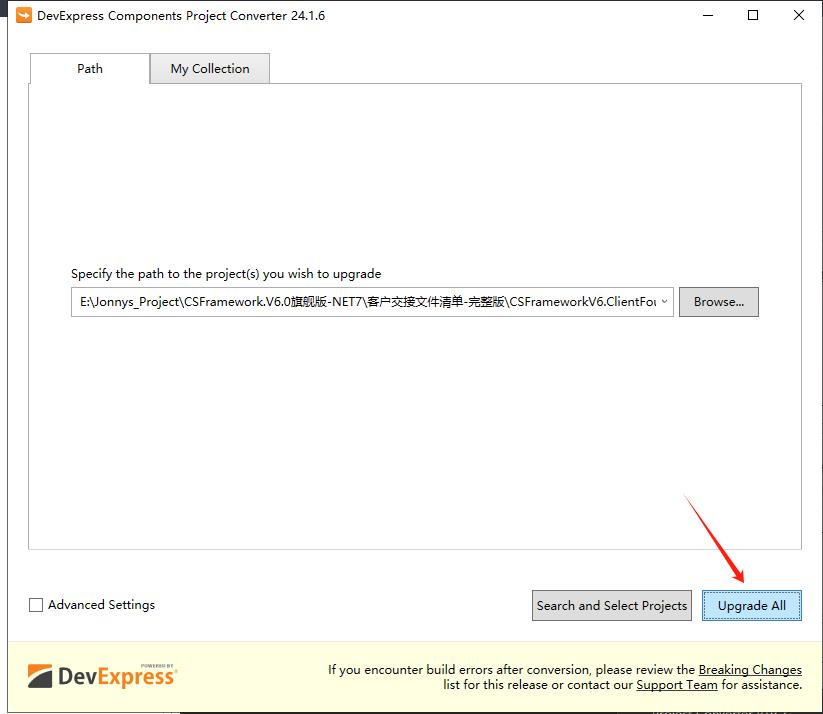Click inside the project path text field
823x714 pixels.
tap(360, 302)
